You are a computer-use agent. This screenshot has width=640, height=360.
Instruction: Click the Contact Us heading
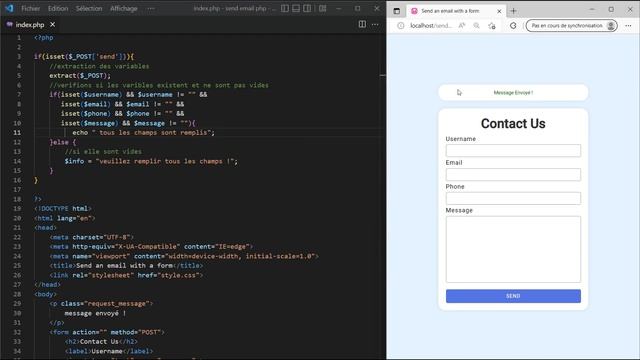coord(513,124)
